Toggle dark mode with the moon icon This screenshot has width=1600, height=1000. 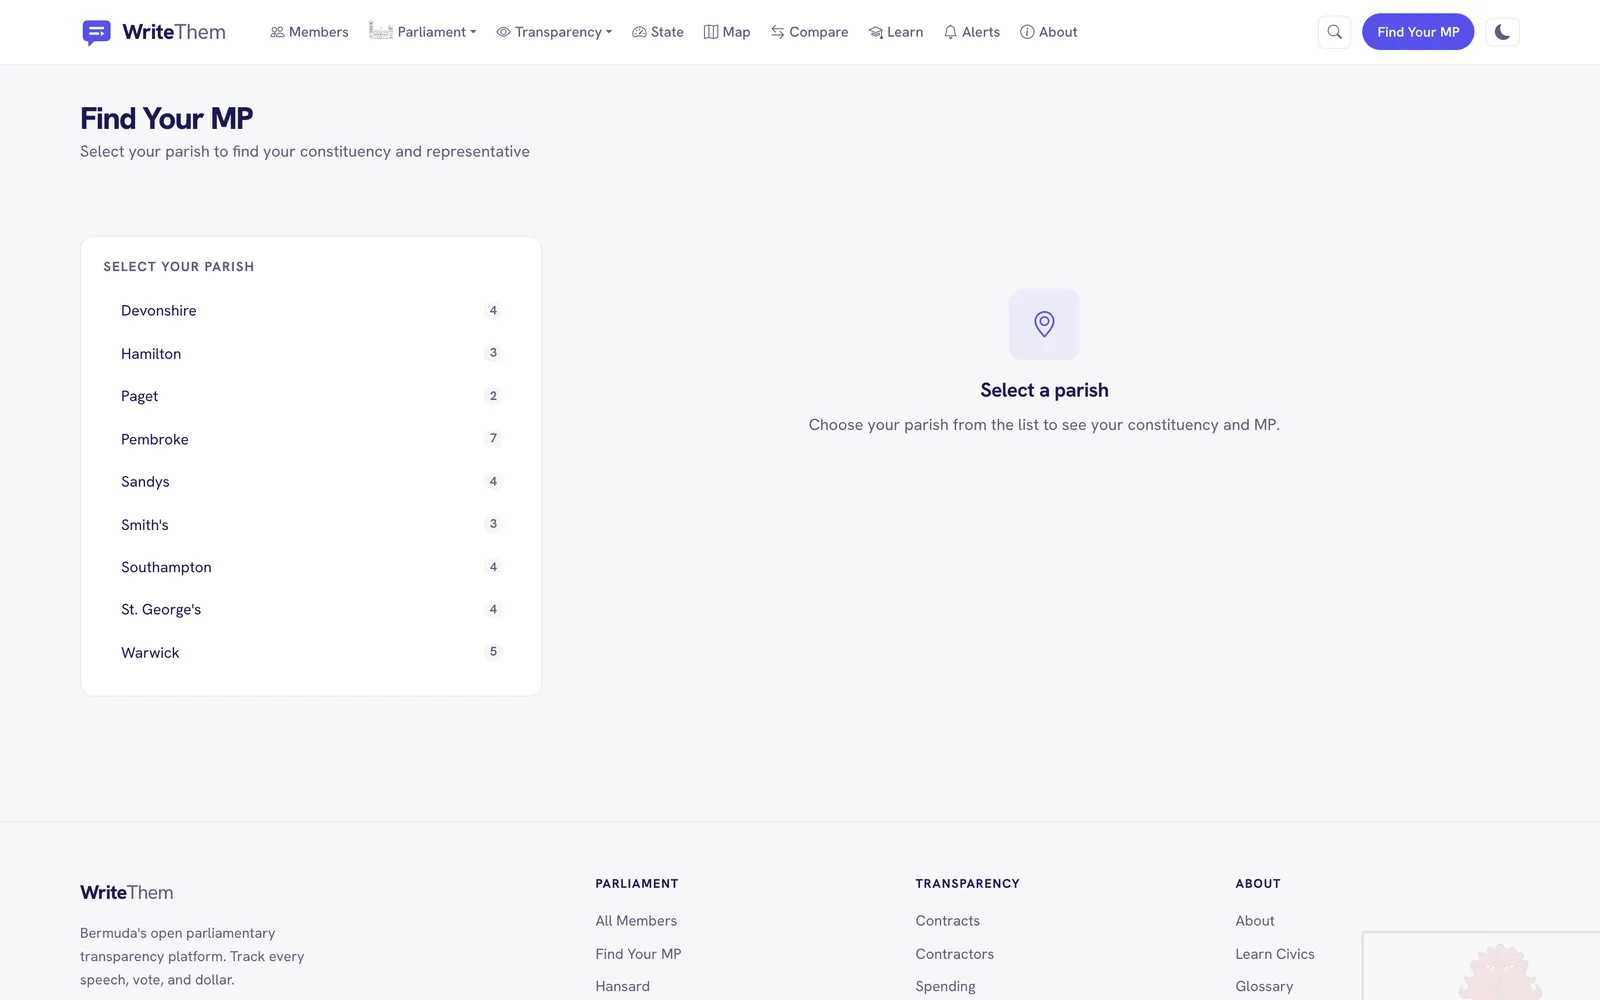1502,32
